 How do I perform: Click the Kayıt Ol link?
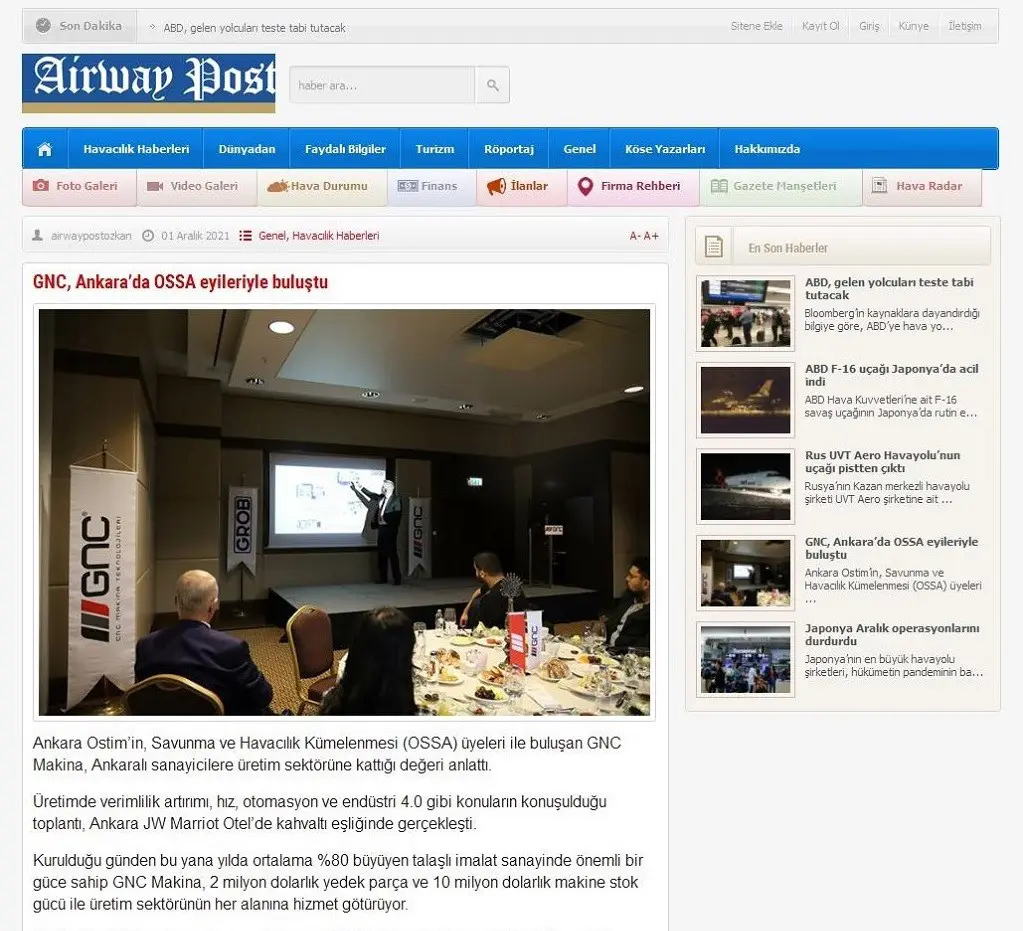820,26
